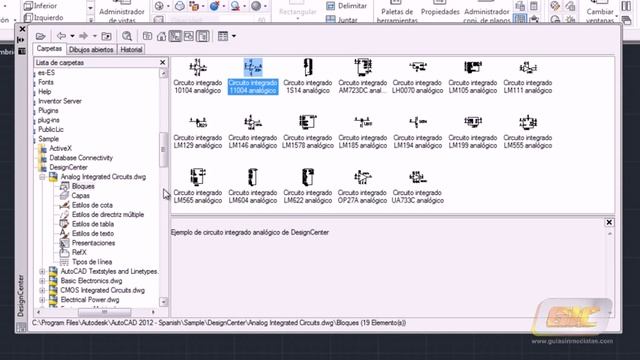Close the description pane with its X

(609, 222)
